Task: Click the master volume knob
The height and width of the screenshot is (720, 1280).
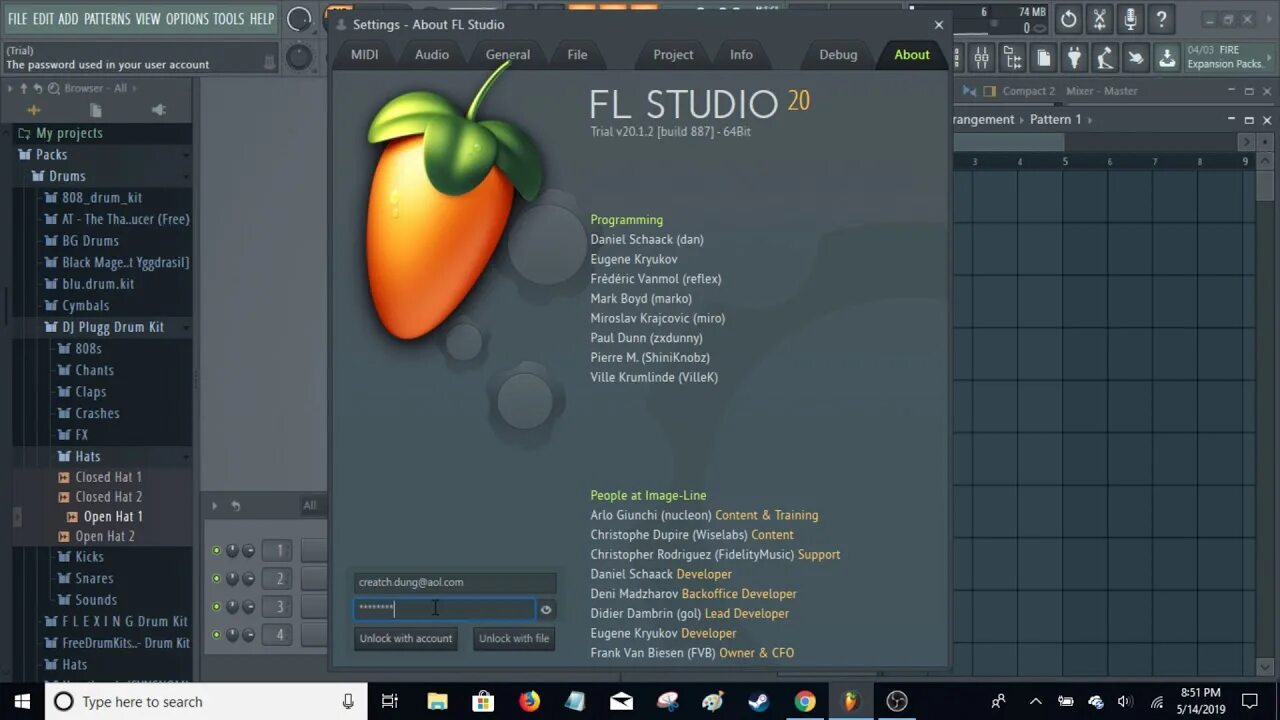Action: pos(299,19)
